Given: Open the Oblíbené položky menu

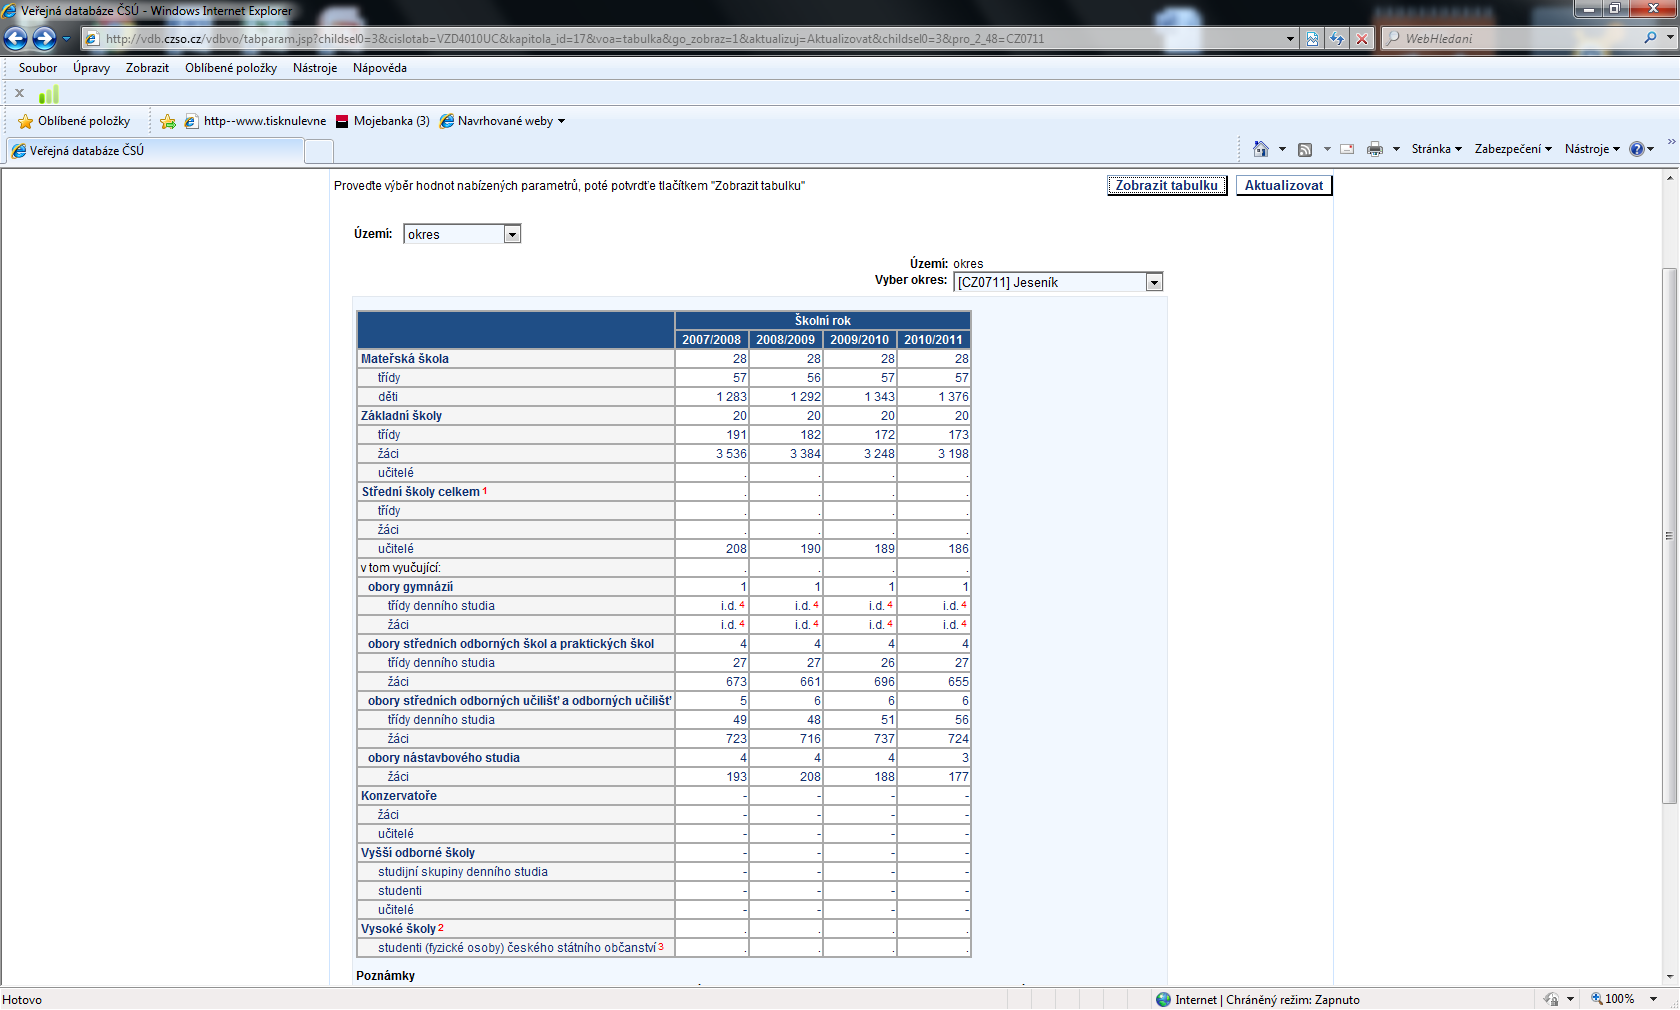Looking at the screenshot, I should click(231, 68).
